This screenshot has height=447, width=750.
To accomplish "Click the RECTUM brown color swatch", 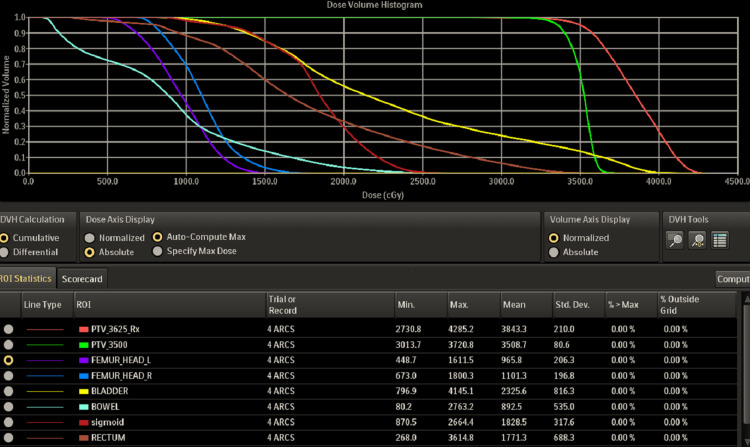I will pos(84,438).
